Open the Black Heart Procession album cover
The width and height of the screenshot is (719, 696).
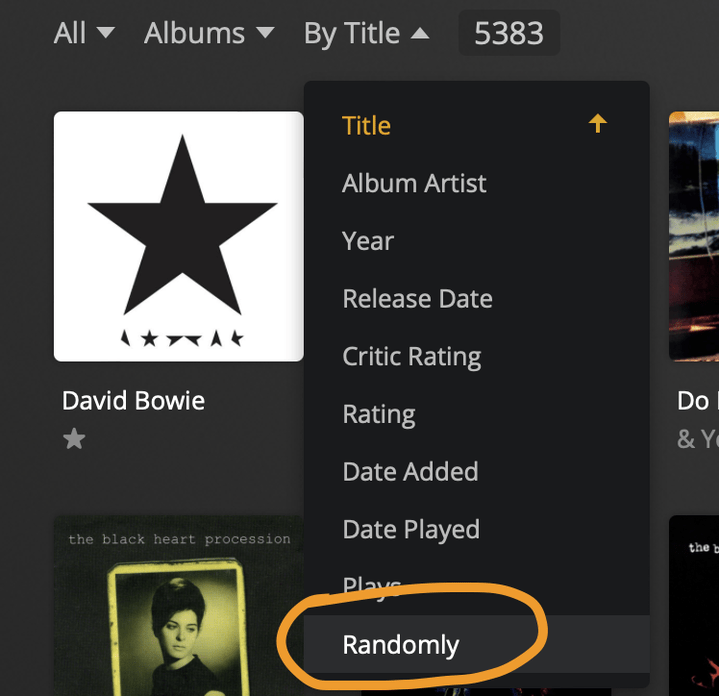coord(178,605)
